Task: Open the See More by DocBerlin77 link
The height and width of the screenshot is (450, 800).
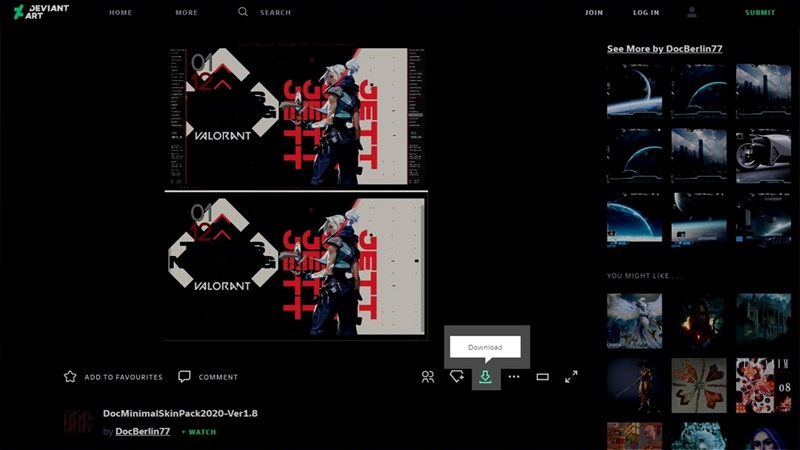Action: pyautogui.click(x=664, y=48)
